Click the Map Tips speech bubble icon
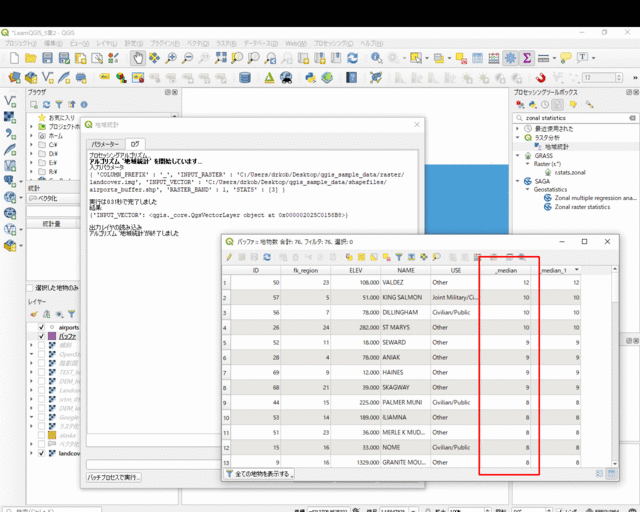Image resolution: width=640 pixels, height=512 pixels. [x=566, y=58]
